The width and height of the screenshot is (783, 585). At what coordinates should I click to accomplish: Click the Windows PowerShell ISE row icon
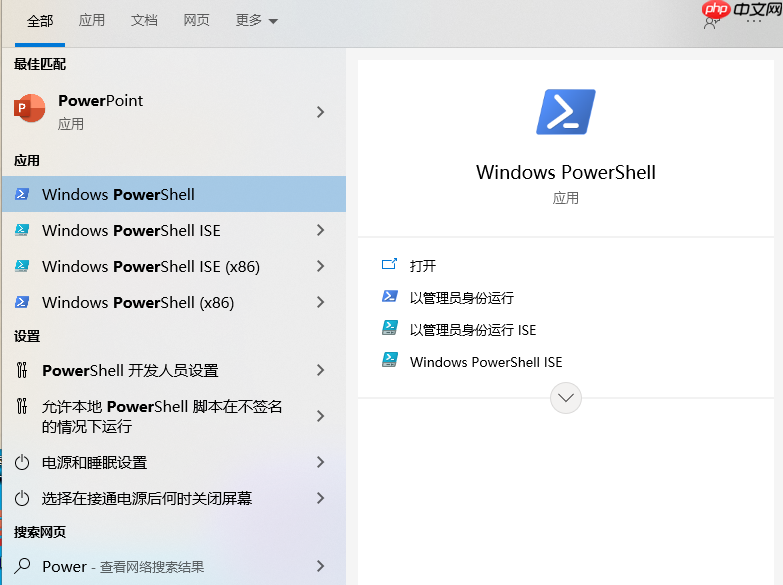(22, 230)
